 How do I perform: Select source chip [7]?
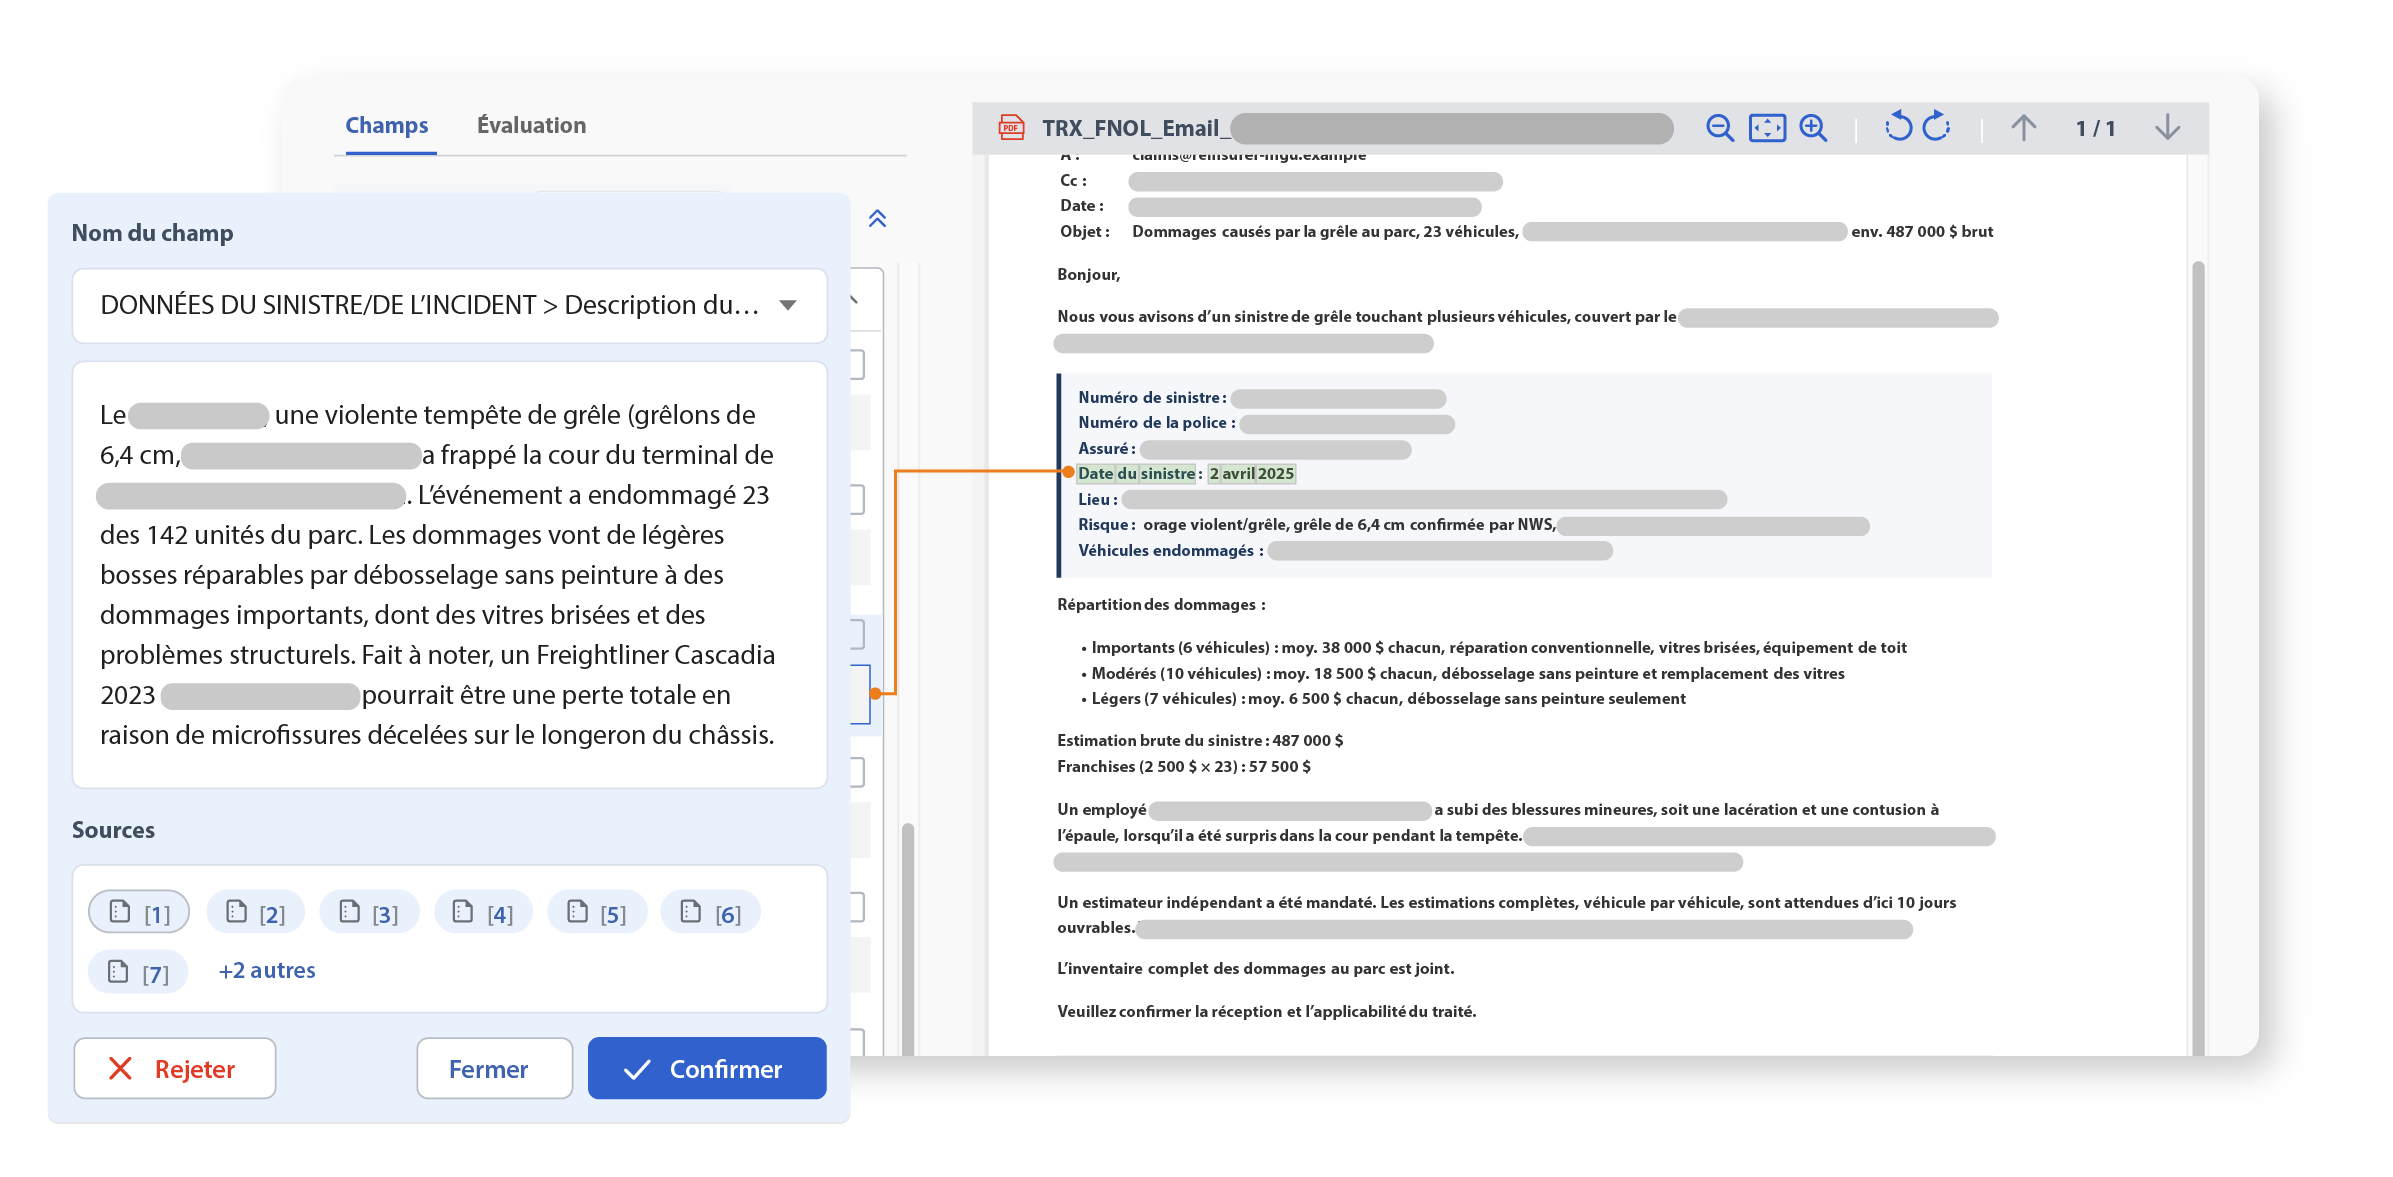[138, 972]
